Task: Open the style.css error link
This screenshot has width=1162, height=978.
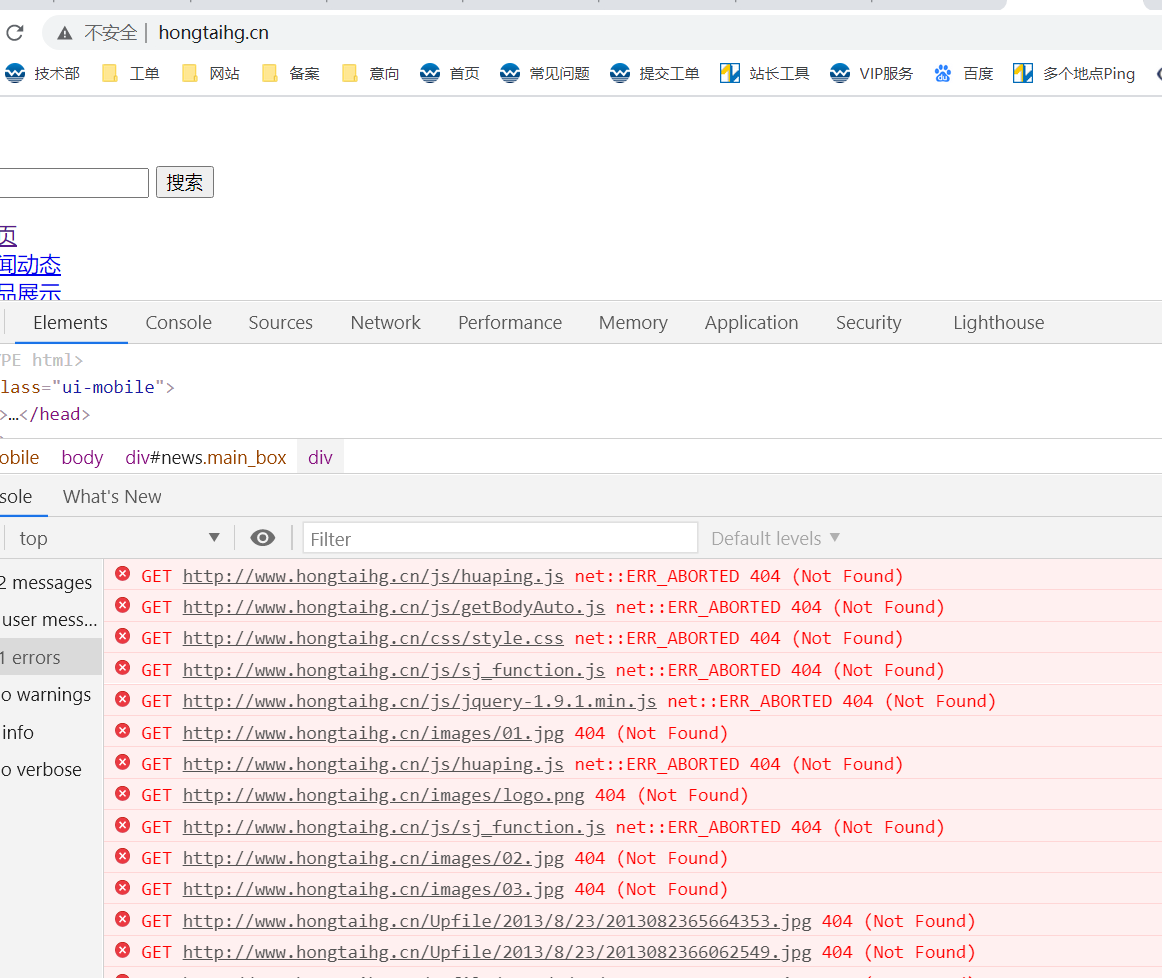Action: 373,638
